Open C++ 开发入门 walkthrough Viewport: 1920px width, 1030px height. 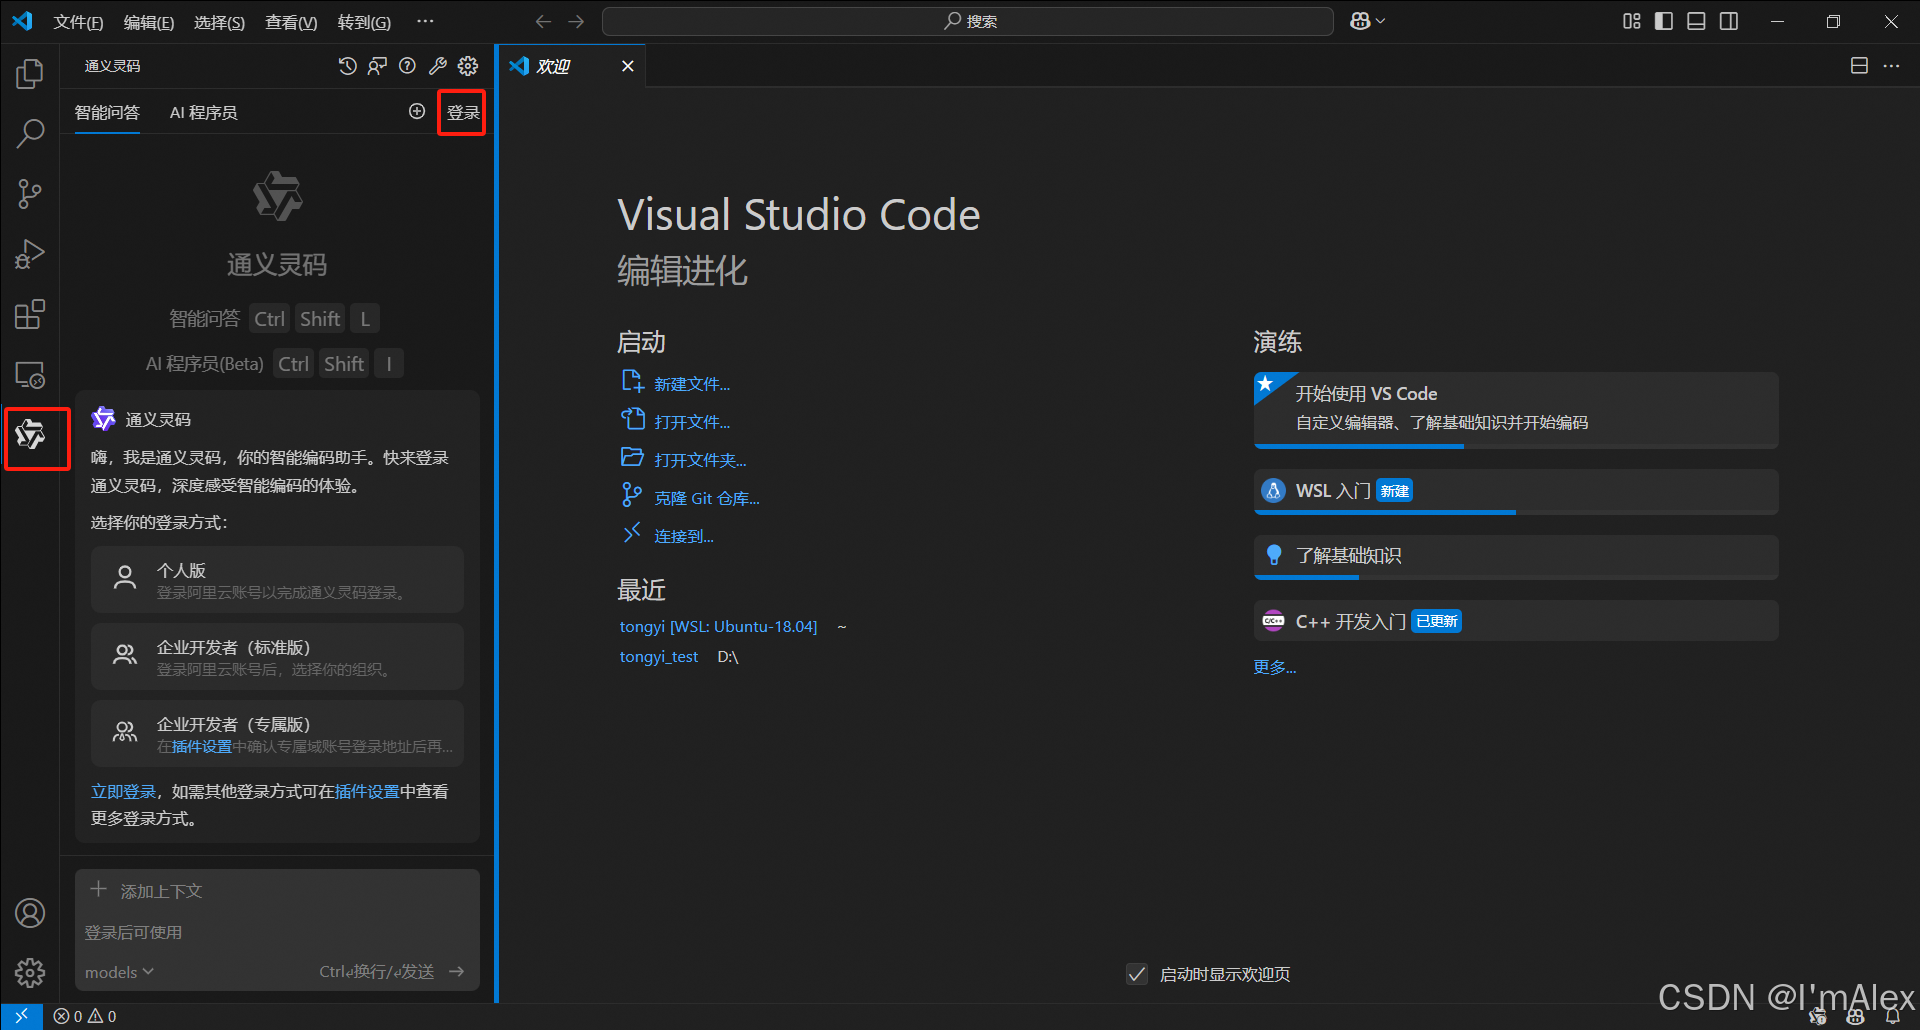click(1516, 621)
